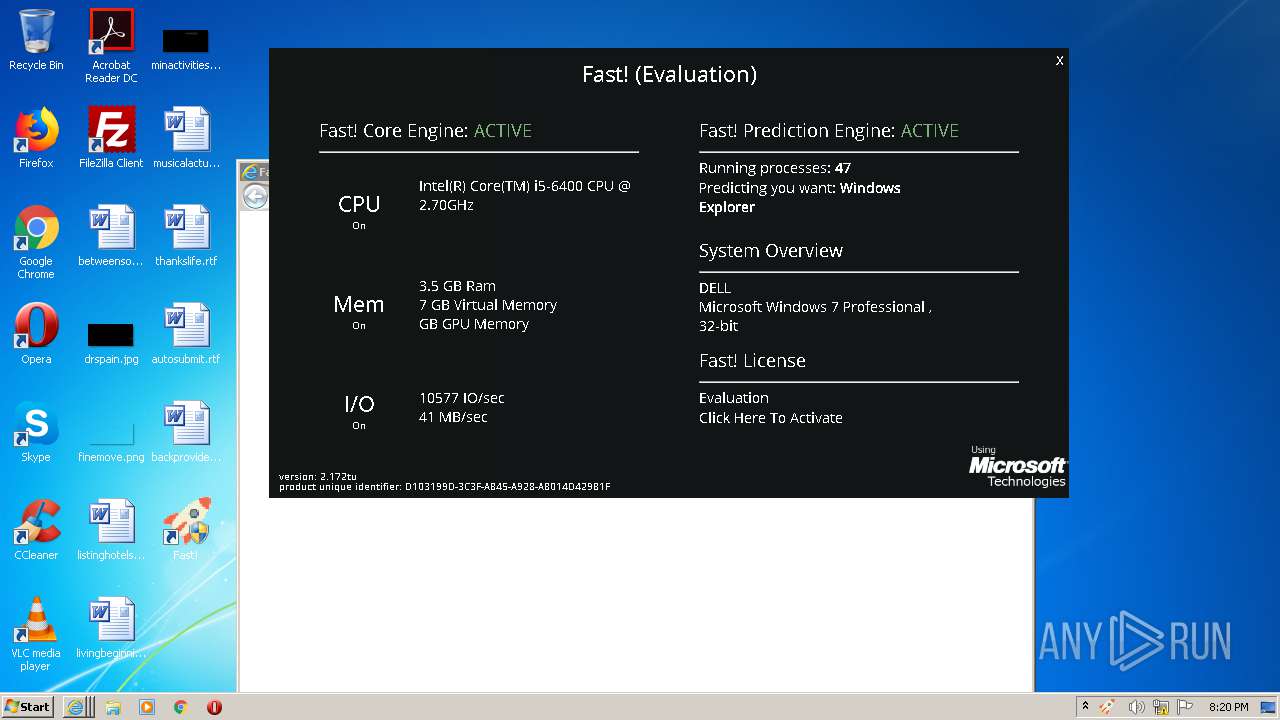Click the Microsoft Technologies logo

1017,468
